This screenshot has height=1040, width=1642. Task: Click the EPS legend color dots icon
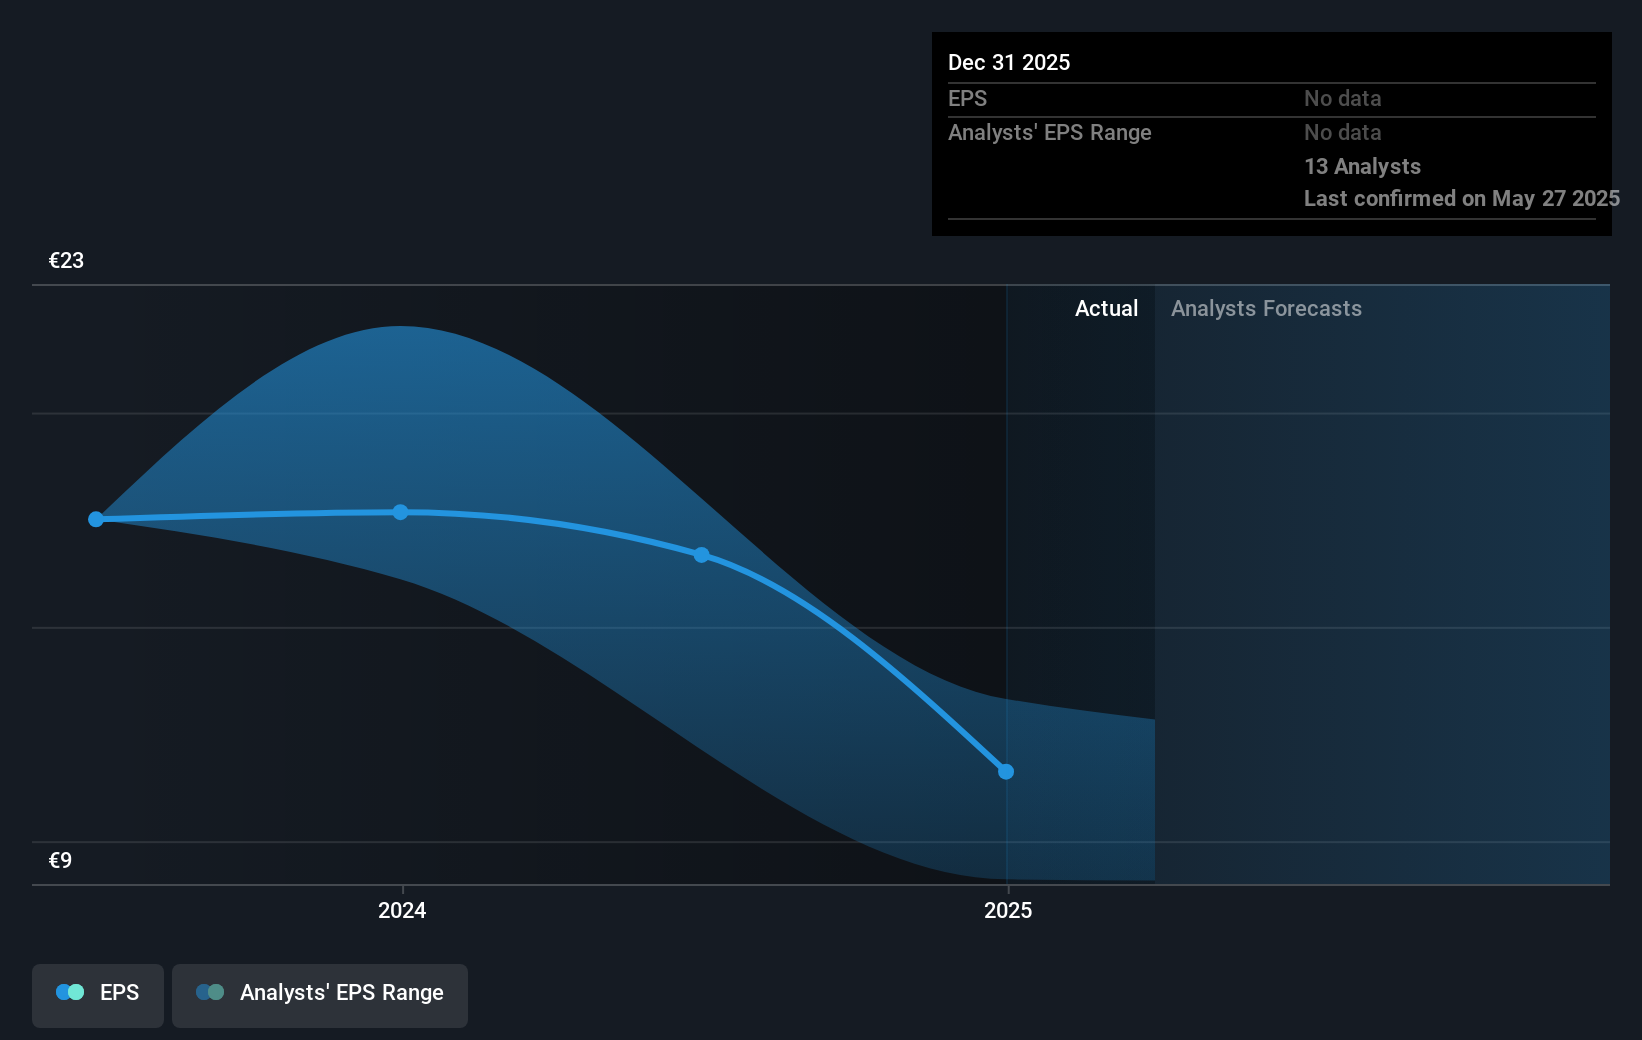pyautogui.click(x=70, y=992)
